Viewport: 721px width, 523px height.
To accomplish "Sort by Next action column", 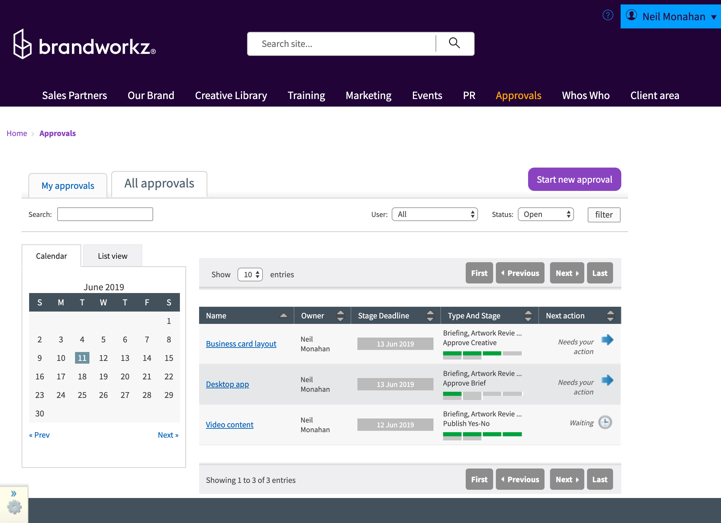I will 579,316.
